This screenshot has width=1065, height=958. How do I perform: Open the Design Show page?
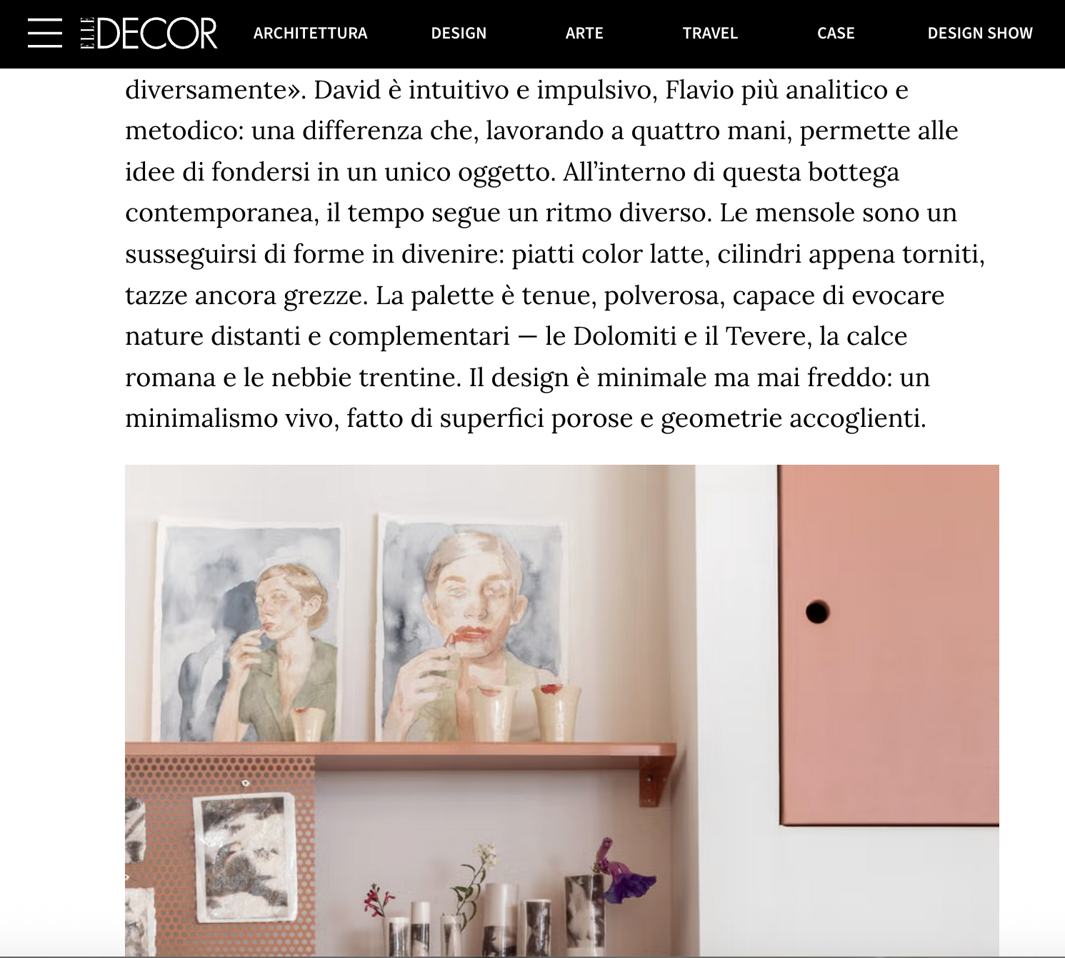980,33
